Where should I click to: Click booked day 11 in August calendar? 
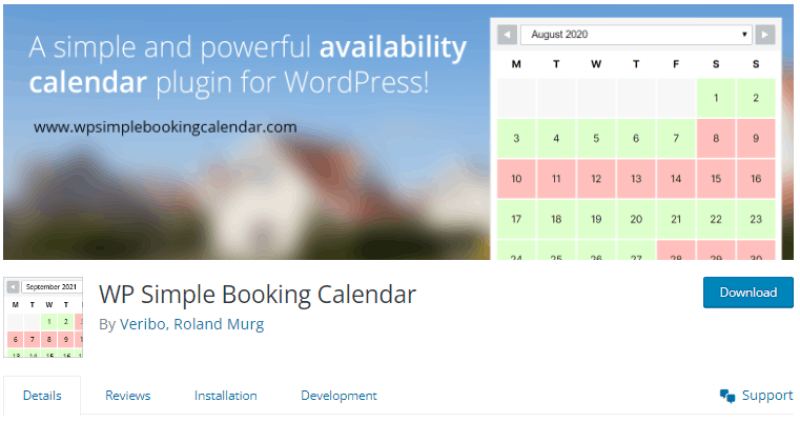[556, 179]
